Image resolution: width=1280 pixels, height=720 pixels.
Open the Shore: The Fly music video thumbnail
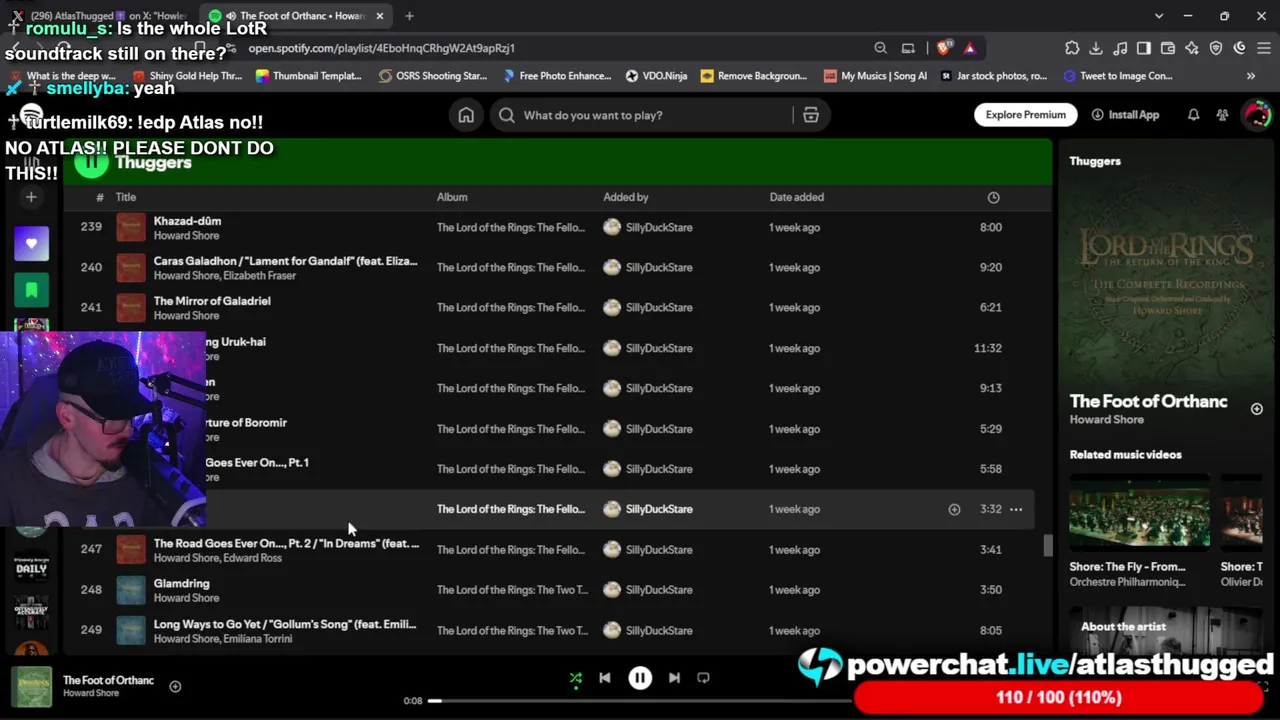[x=1140, y=512]
